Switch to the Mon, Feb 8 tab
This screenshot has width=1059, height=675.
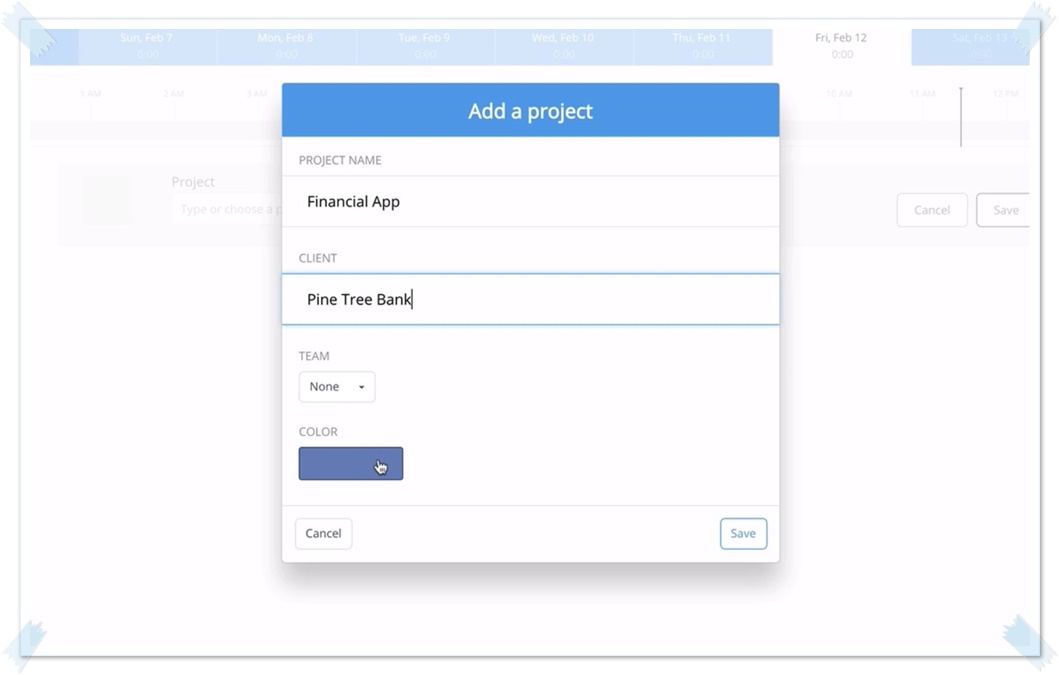click(286, 46)
